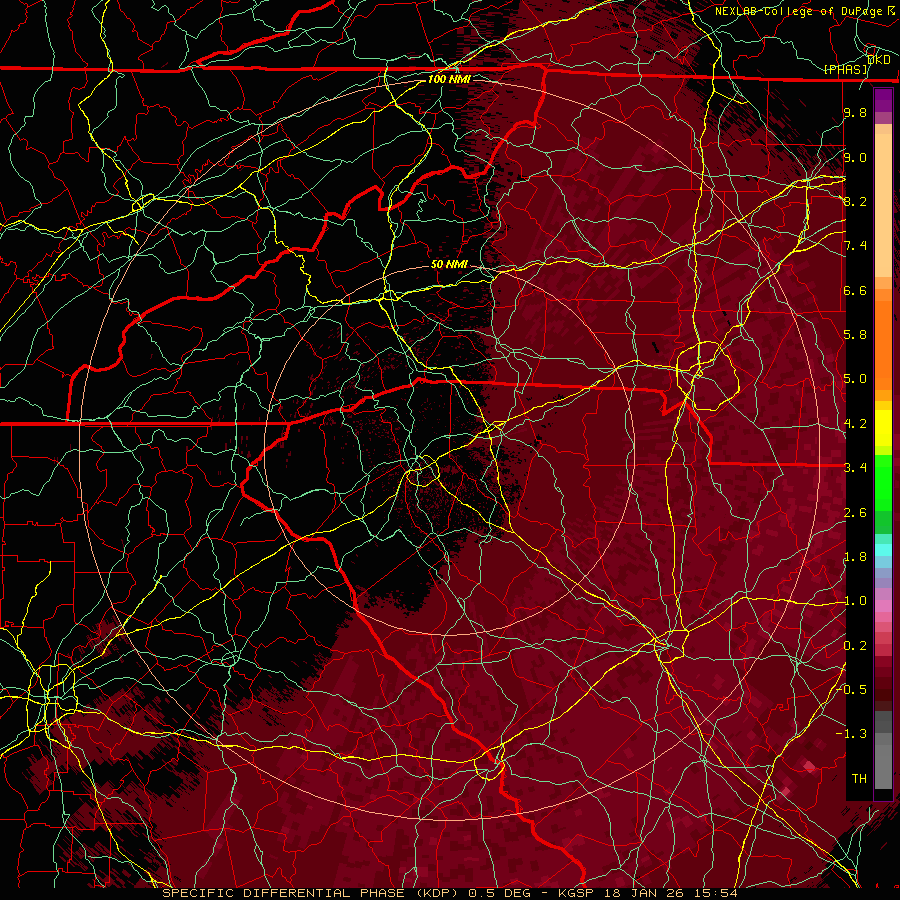This screenshot has width=900, height=900.
Task: Click the TH label on the color scale
Action: [859, 779]
